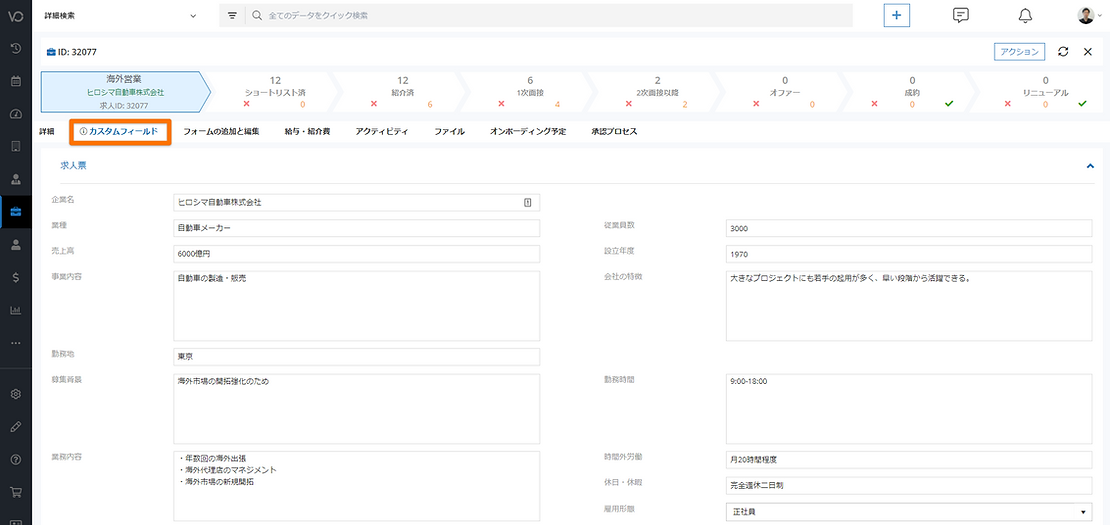Click the 勤務地 field containing 東京
Image resolution: width=1110 pixels, height=525 pixels.
coord(356,357)
